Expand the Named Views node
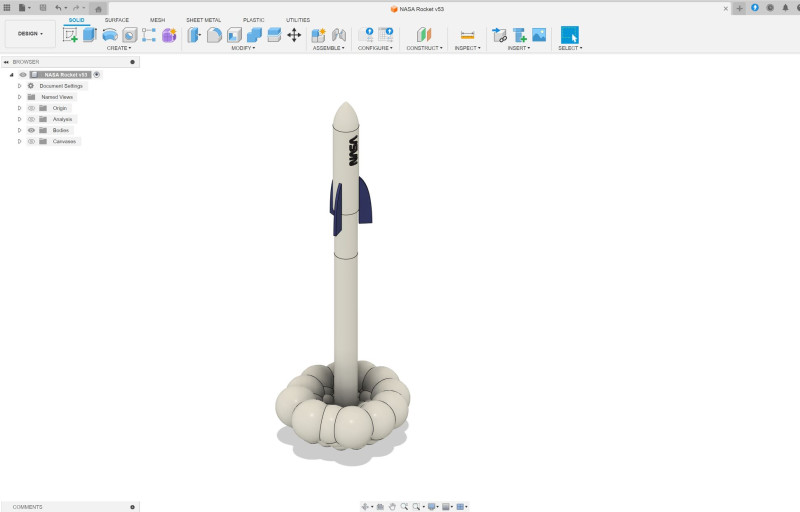This screenshot has height=512, width=800. (19, 97)
